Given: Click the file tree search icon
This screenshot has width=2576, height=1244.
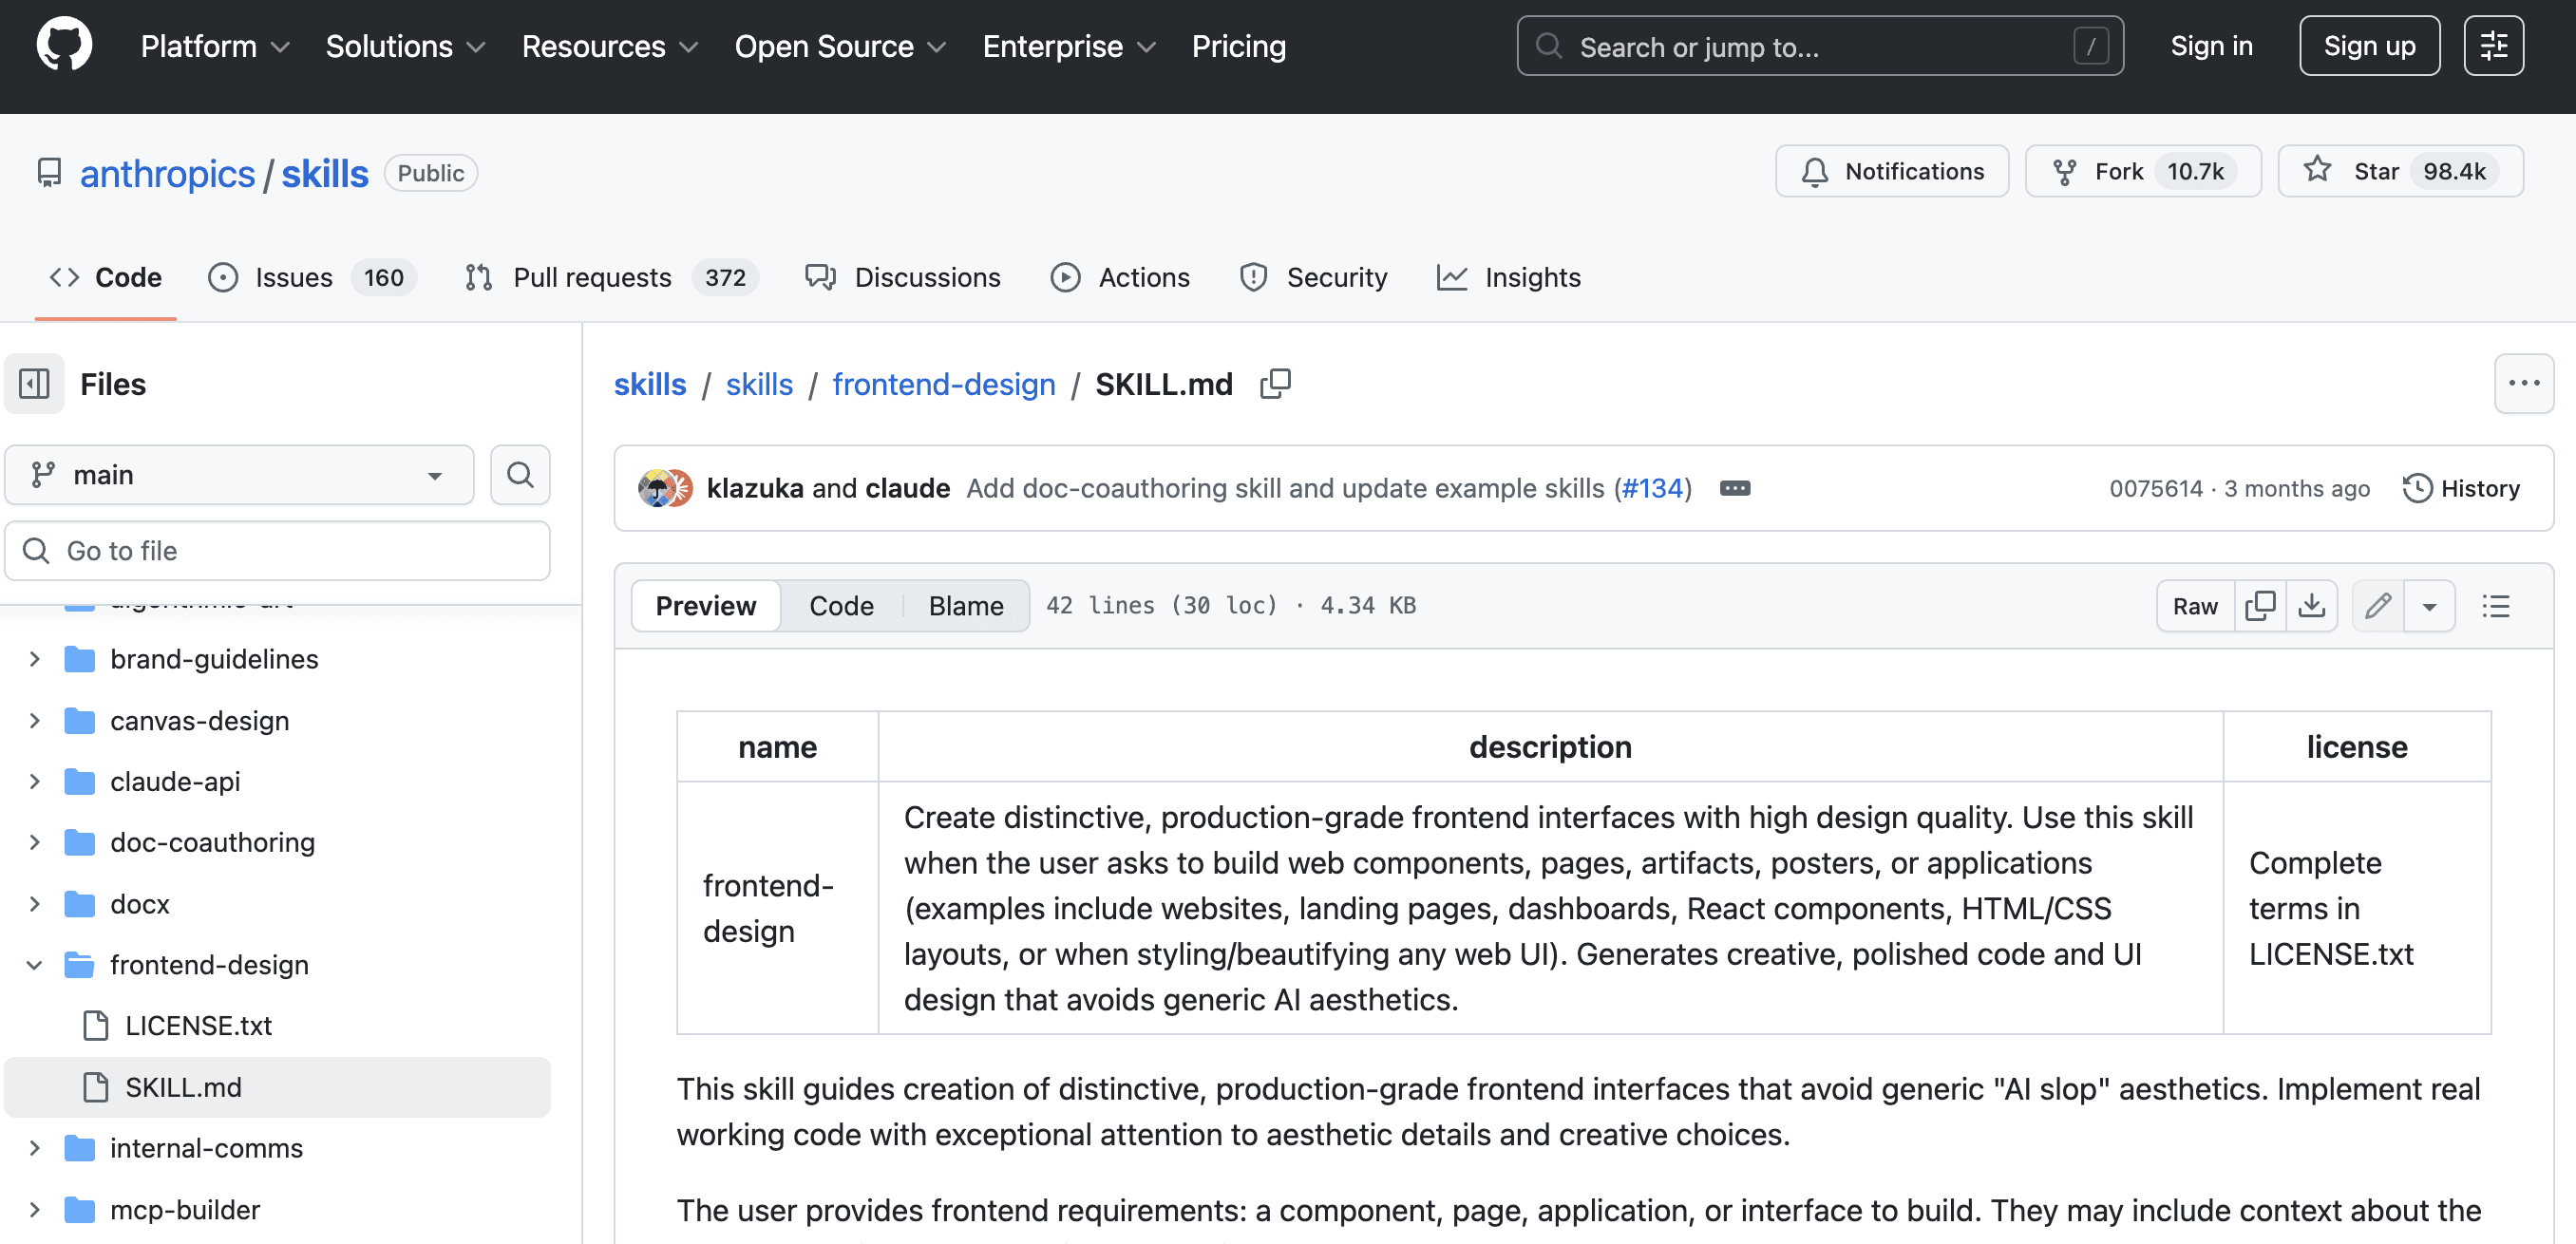Looking at the screenshot, I should pos(520,475).
